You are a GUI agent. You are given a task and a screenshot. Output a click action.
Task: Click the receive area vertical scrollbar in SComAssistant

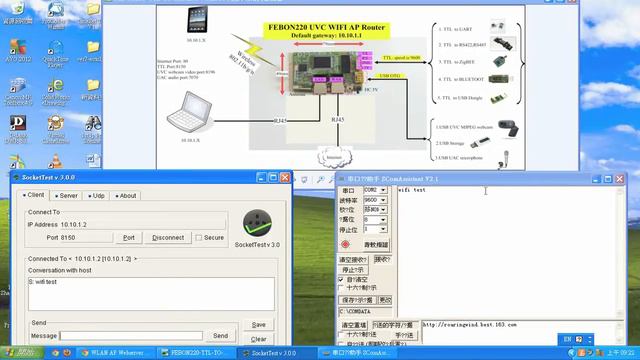pos(620,252)
